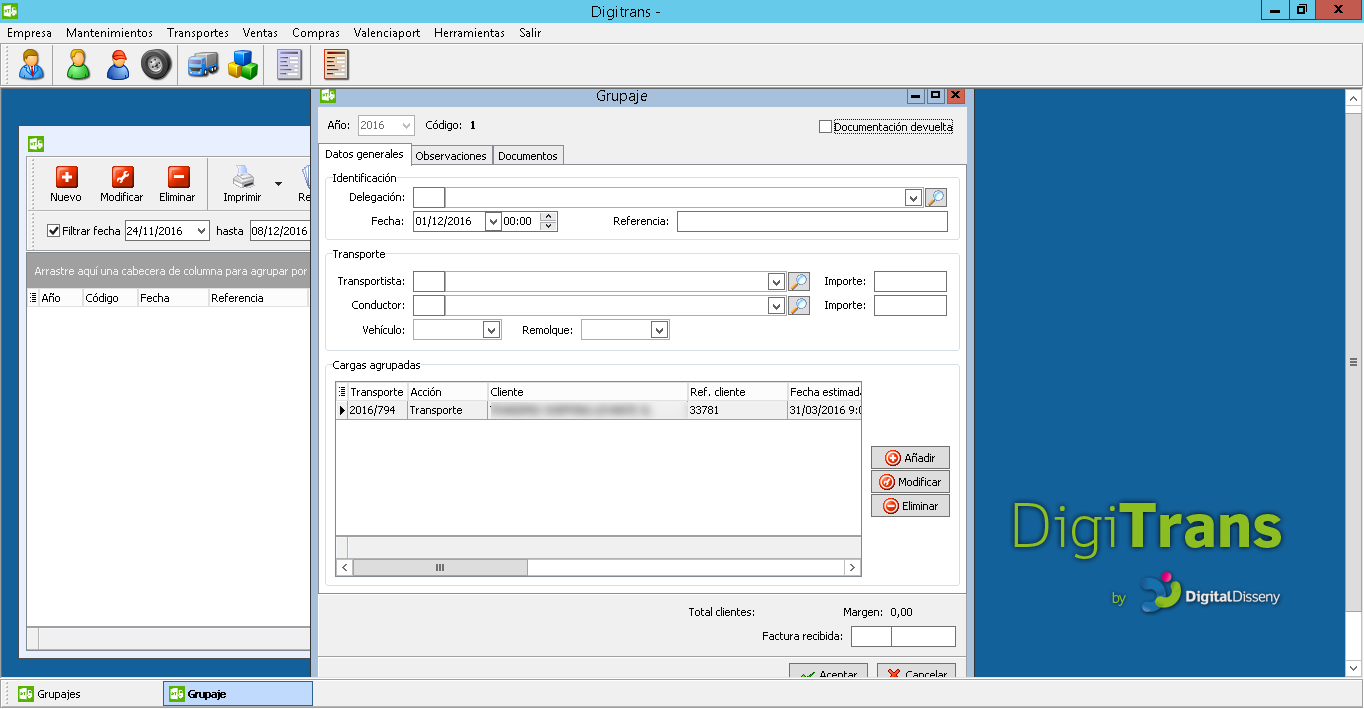Screen dimensions: 1364x709
Task: Switch to the Documentos tab
Action: [528, 156]
